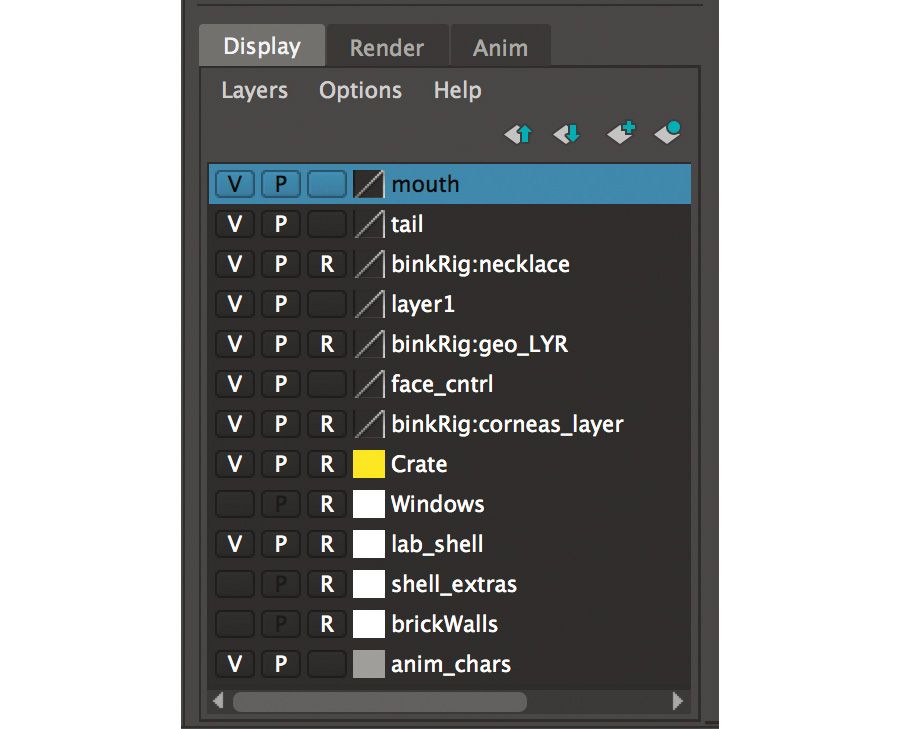
Task: Show the hidden Windows layer
Action: (235, 504)
